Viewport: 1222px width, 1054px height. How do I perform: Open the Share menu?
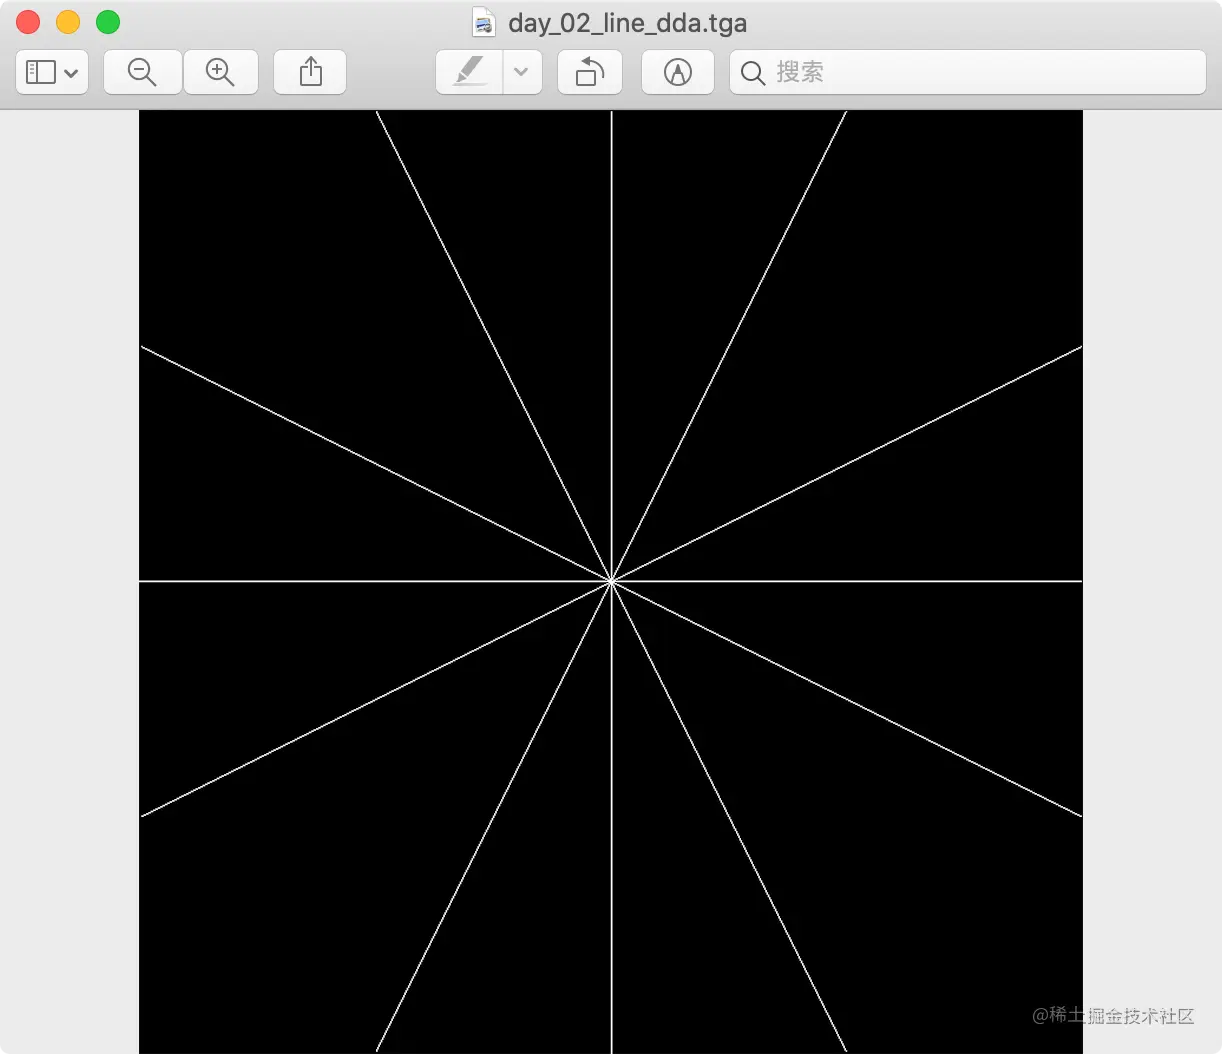310,72
